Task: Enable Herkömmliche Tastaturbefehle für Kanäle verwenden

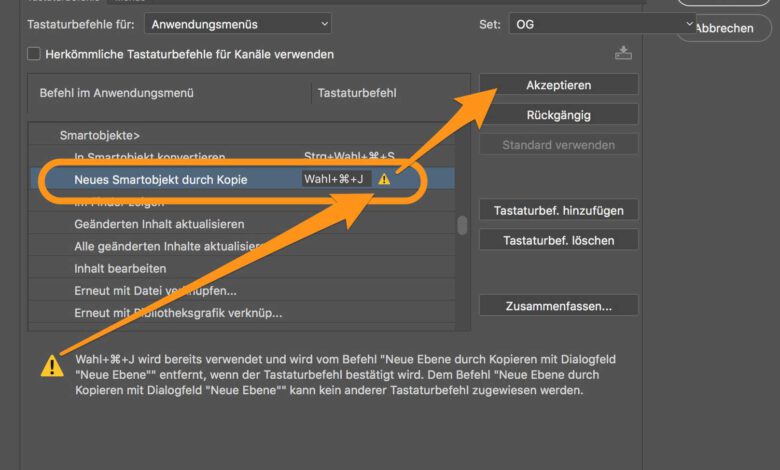Action: pyautogui.click(x=34, y=54)
